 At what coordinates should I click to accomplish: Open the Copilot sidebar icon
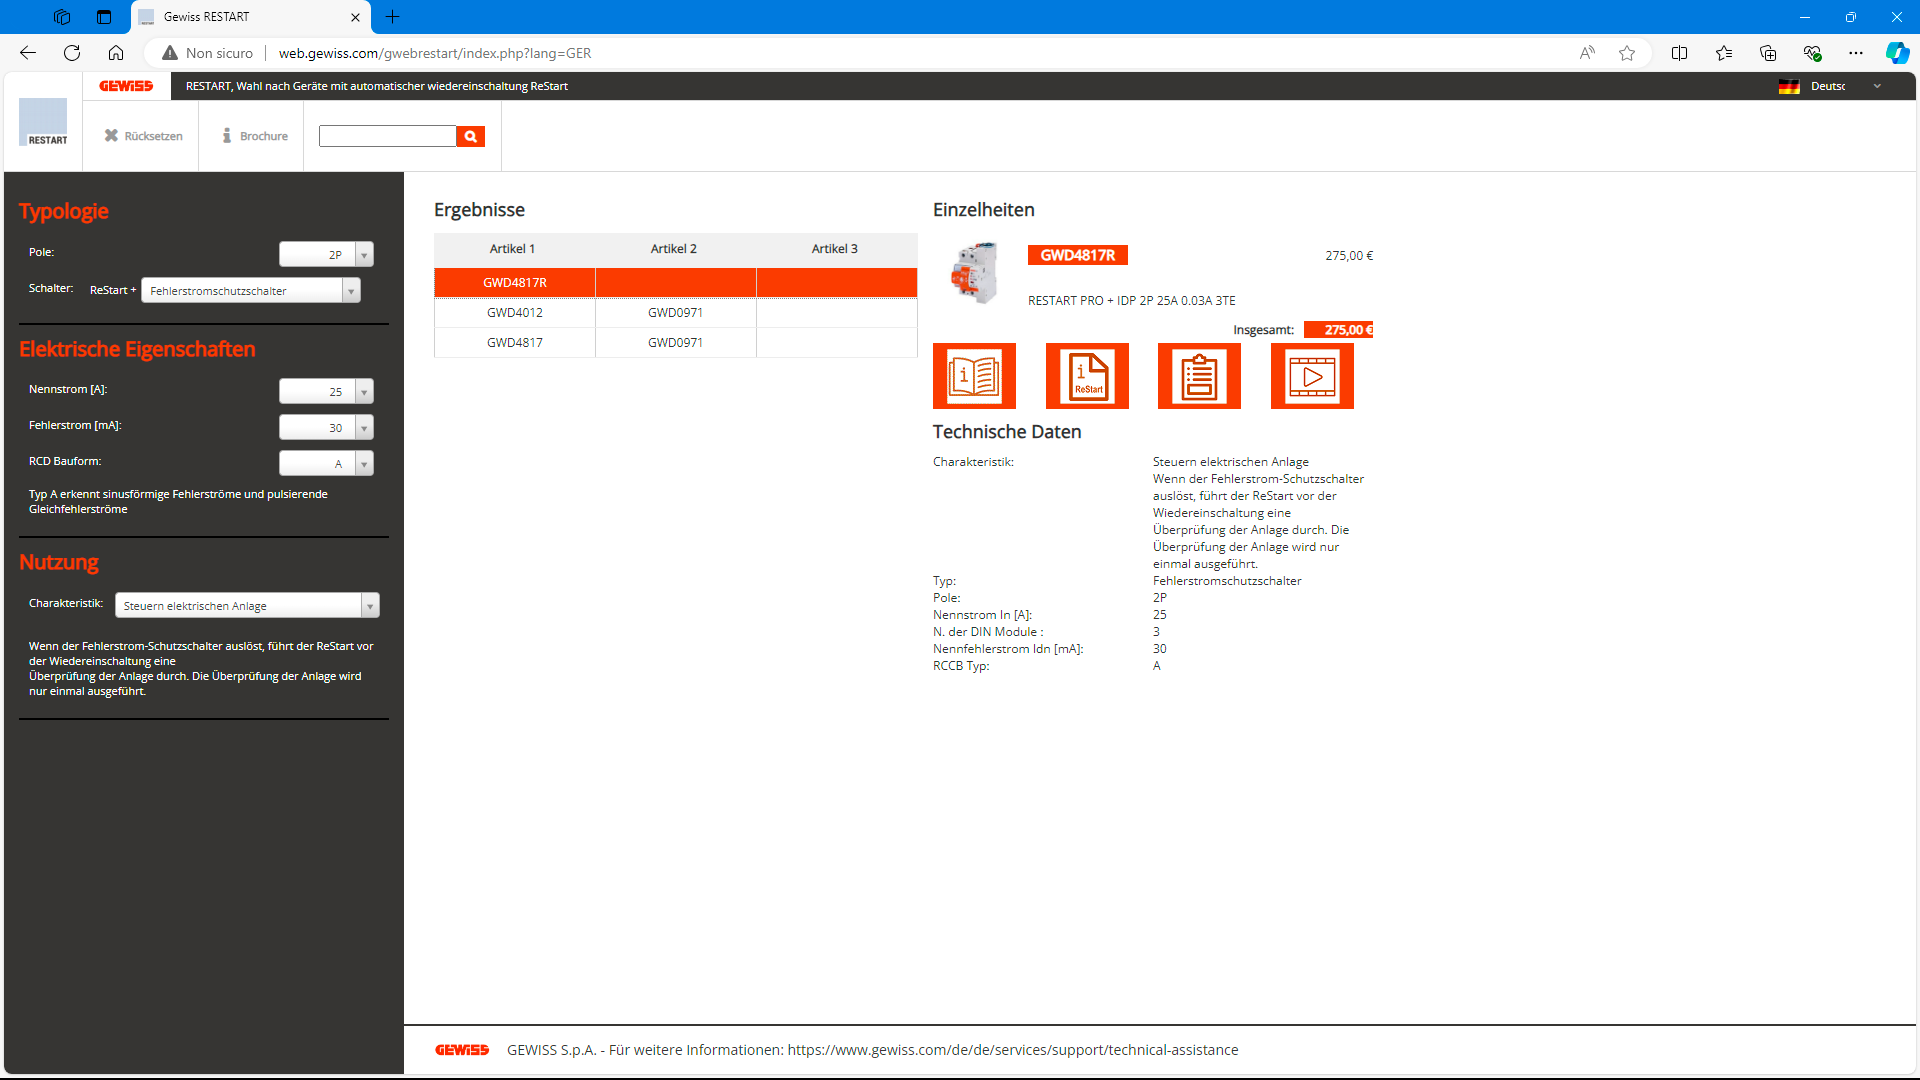click(1897, 53)
